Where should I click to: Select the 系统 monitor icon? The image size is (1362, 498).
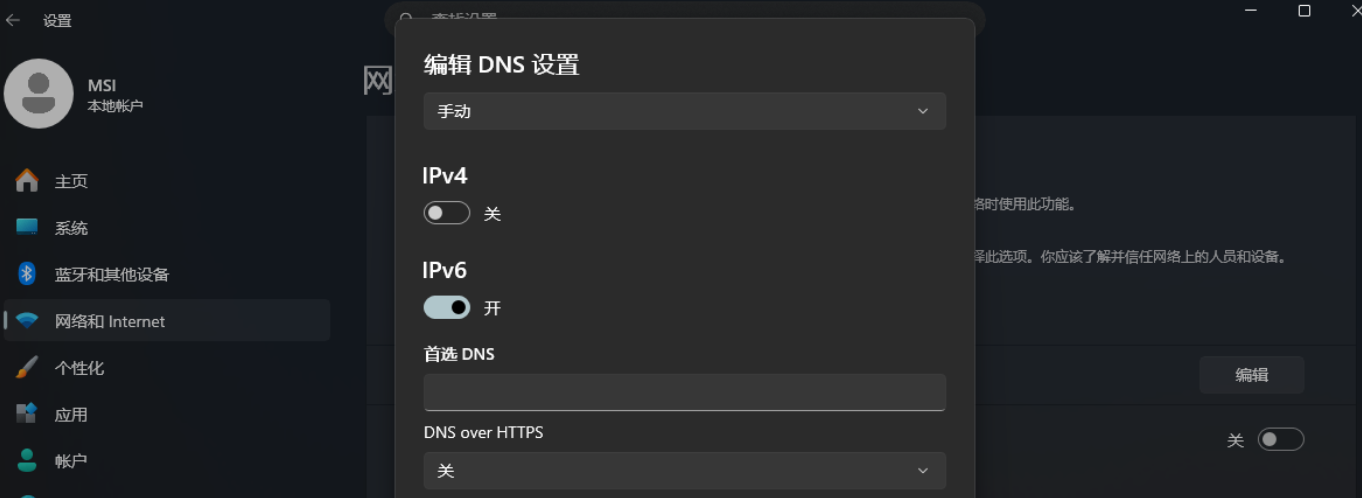[27, 227]
